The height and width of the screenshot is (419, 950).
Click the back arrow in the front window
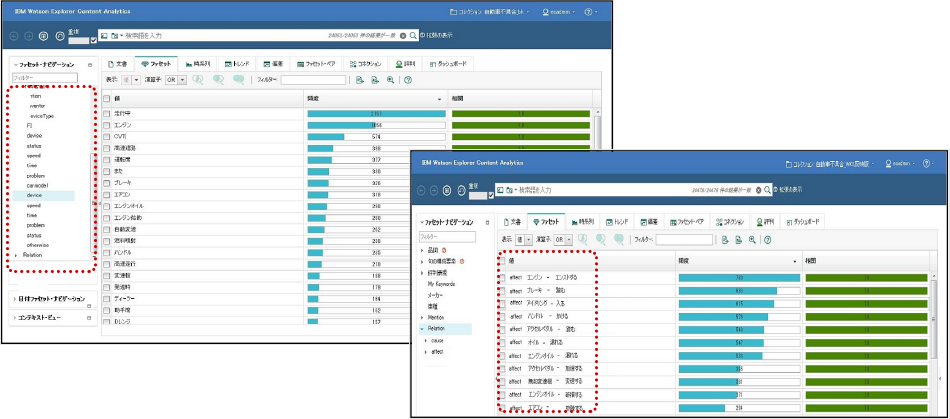[423, 190]
